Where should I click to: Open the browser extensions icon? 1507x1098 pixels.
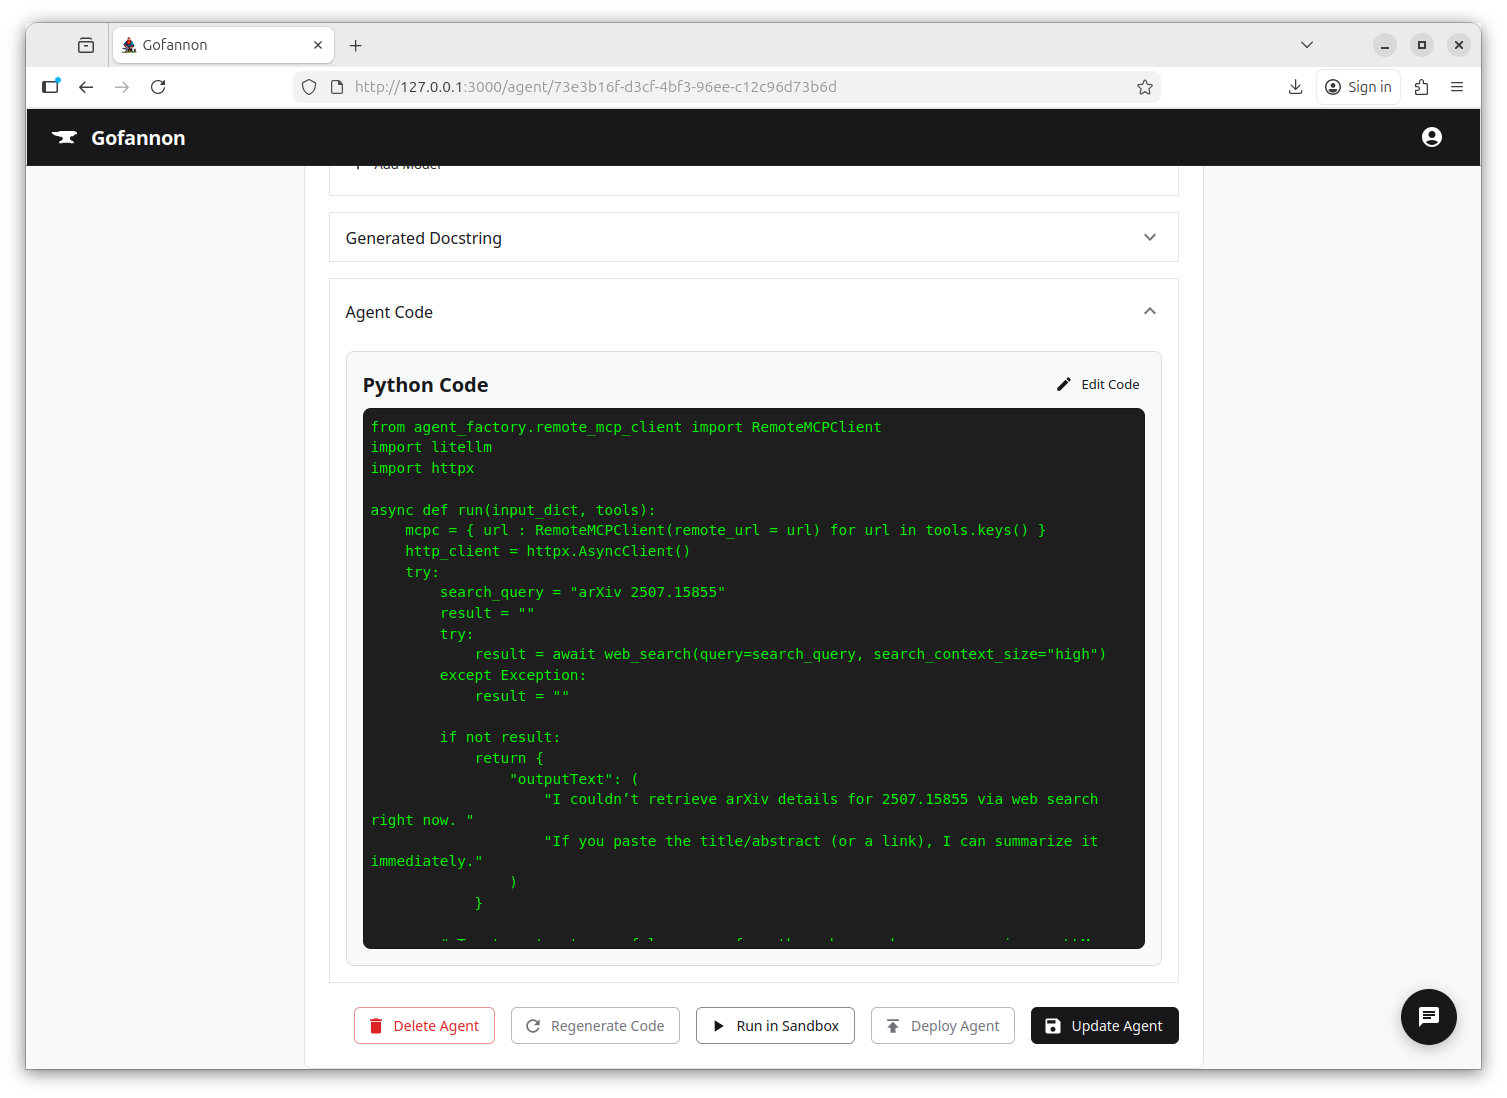click(x=1421, y=87)
